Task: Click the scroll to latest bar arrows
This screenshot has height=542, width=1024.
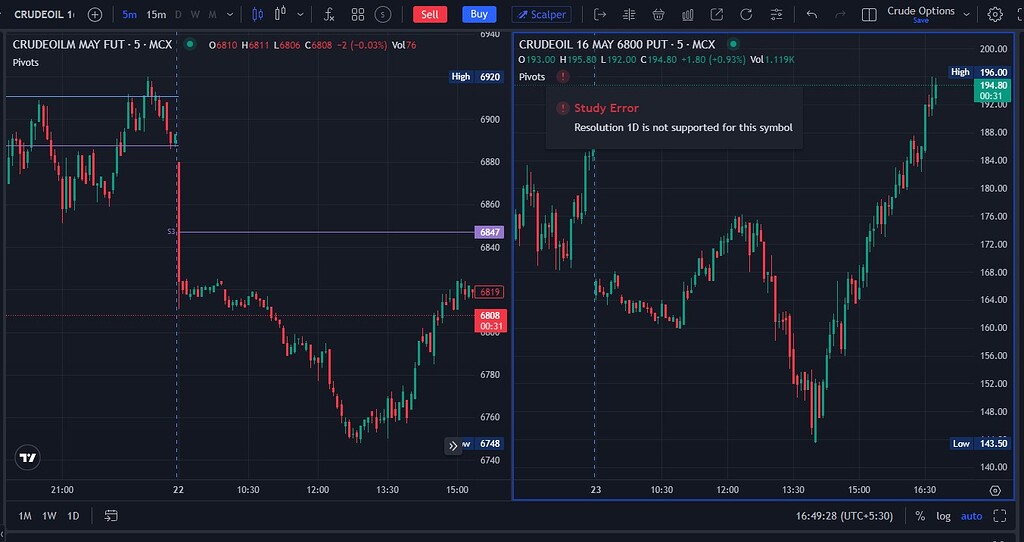Action: click(453, 446)
